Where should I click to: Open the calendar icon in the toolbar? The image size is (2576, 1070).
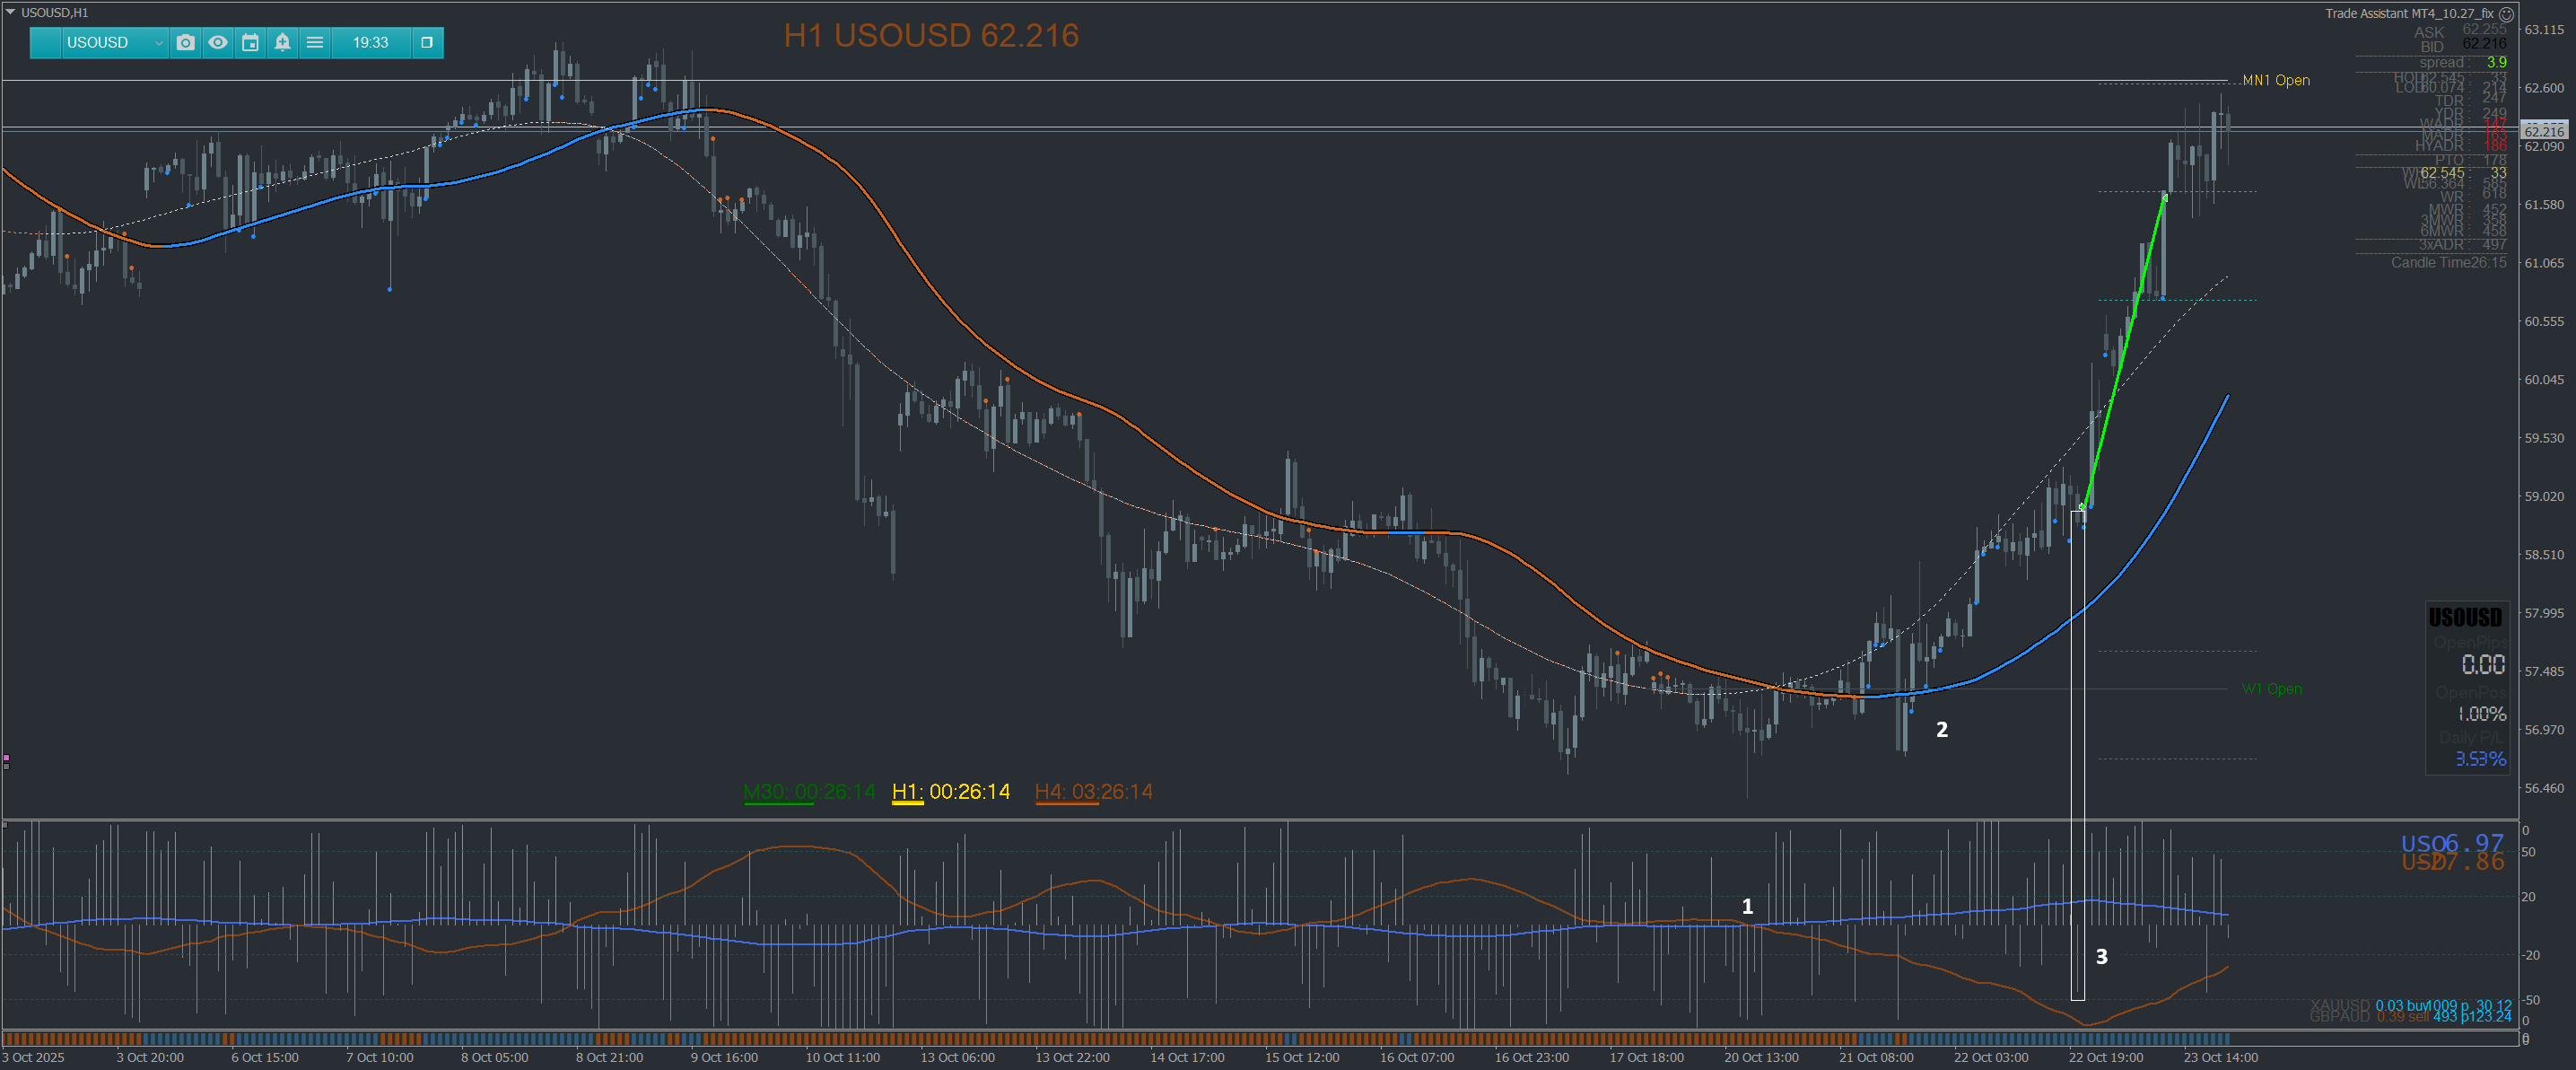pos(251,42)
